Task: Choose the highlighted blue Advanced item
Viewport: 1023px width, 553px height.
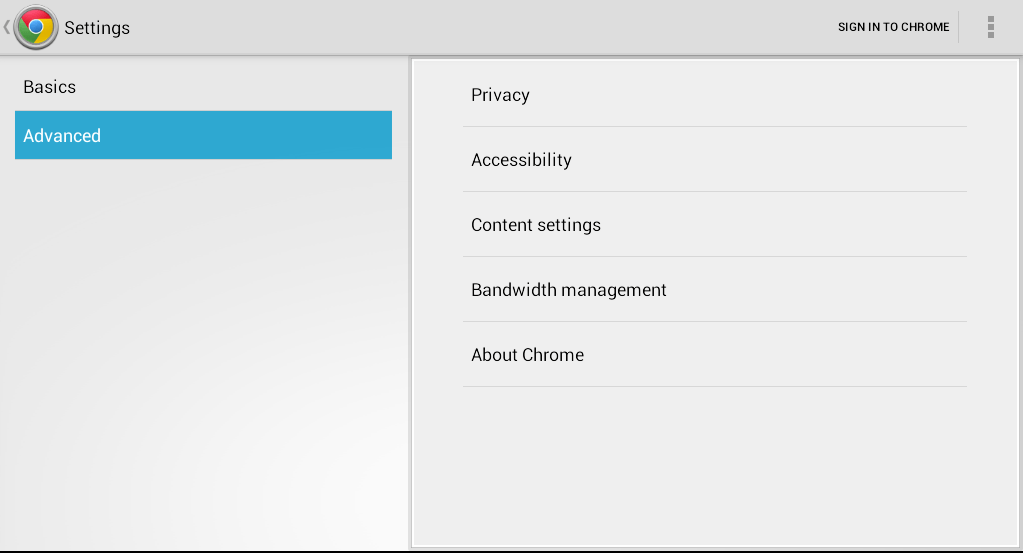Action: (204, 135)
